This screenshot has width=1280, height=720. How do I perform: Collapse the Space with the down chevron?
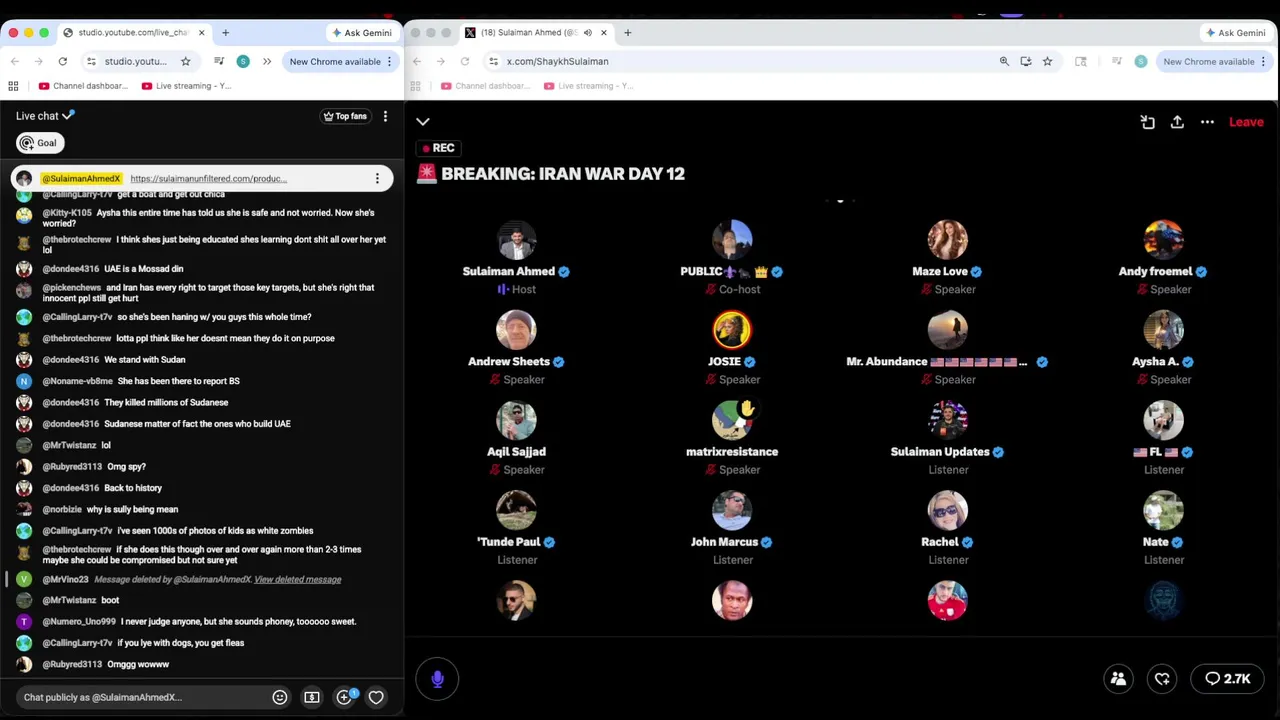tap(423, 122)
